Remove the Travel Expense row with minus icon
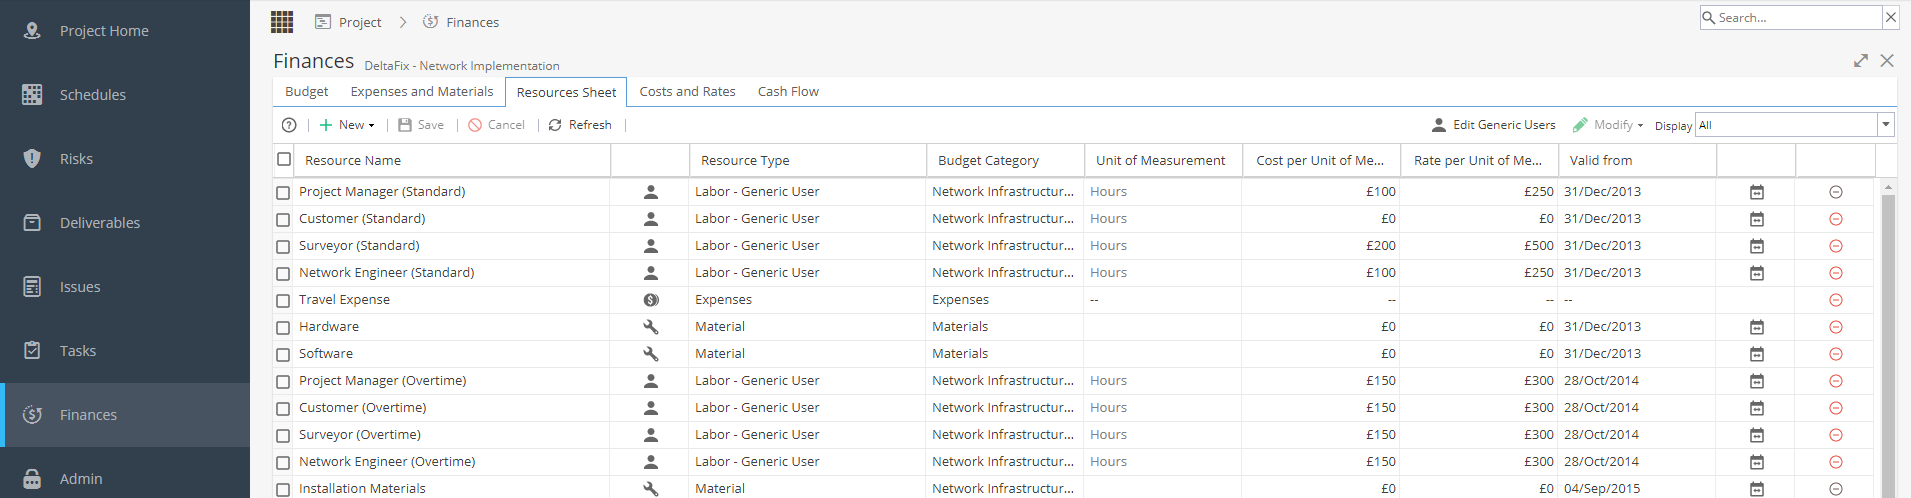1911x498 pixels. click(1836, 300)
